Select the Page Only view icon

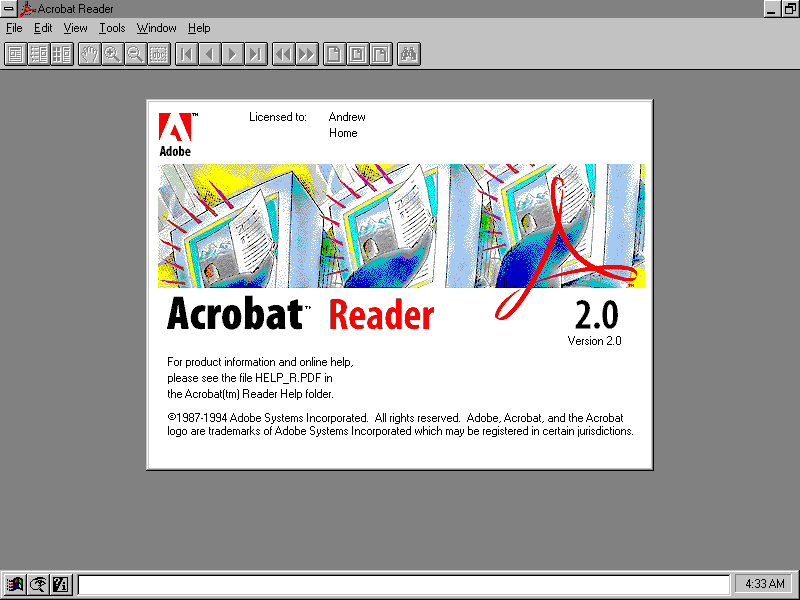tap(15, 54)
